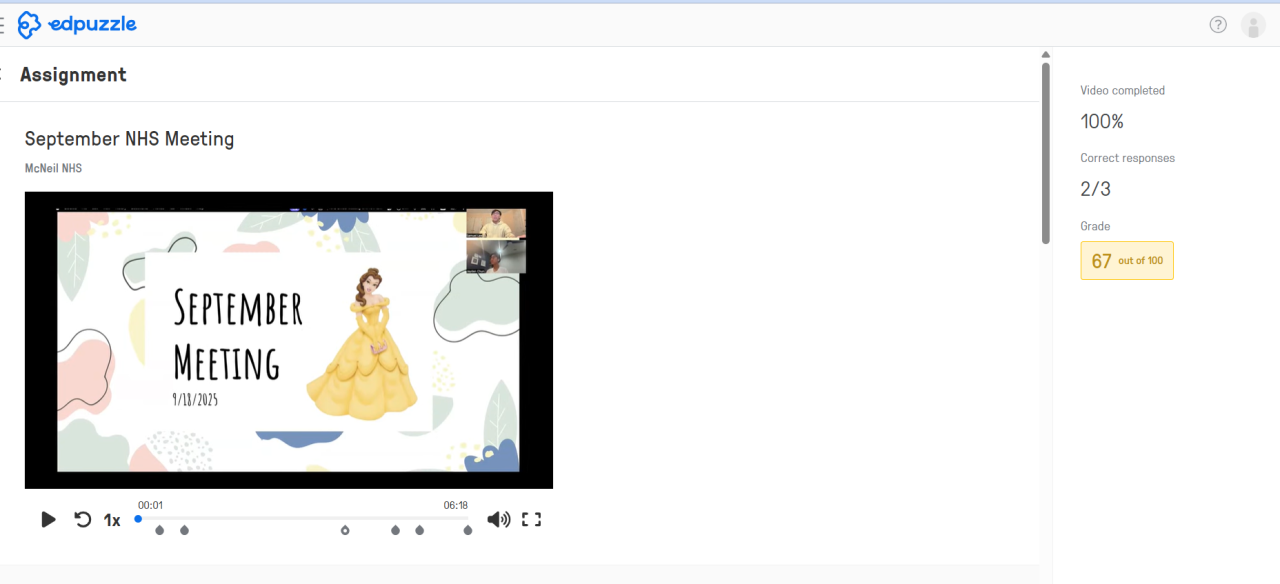This screenshot has width=1280, height=584.
Task: Select the hollow ring marker on the timeline
Action: pyautogui.click(x=345, y=530)
